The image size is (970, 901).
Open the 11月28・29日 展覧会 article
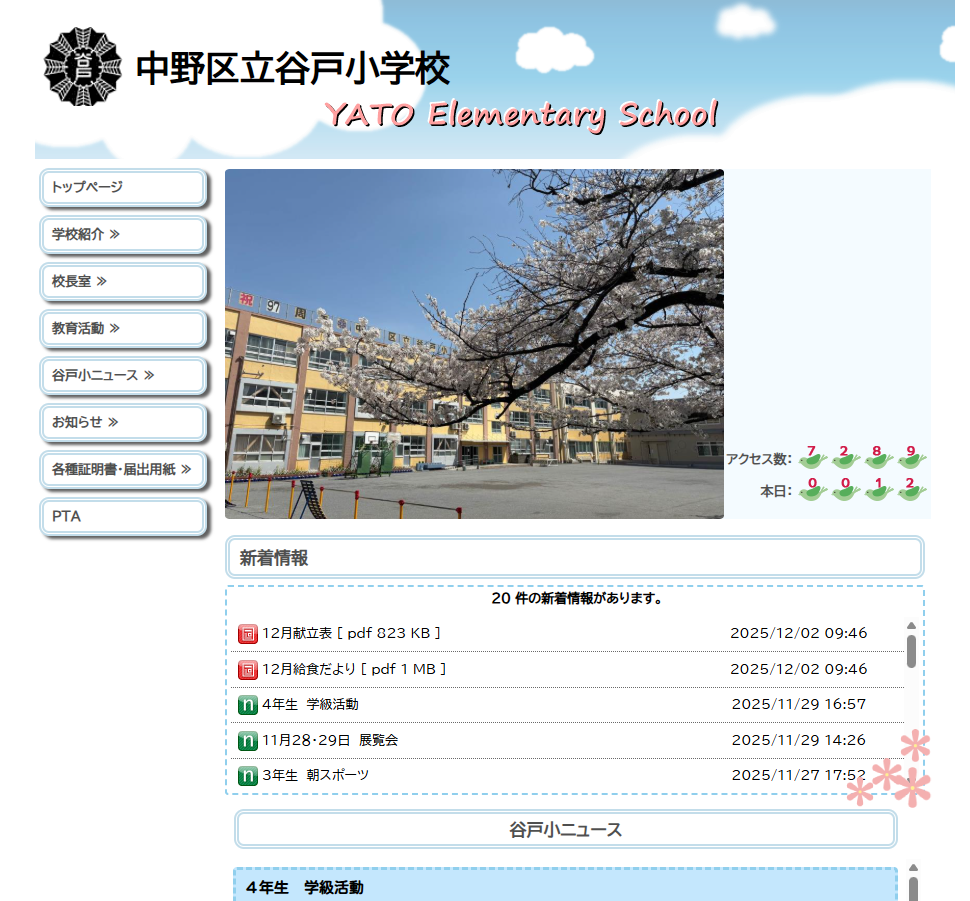[330, 741]
